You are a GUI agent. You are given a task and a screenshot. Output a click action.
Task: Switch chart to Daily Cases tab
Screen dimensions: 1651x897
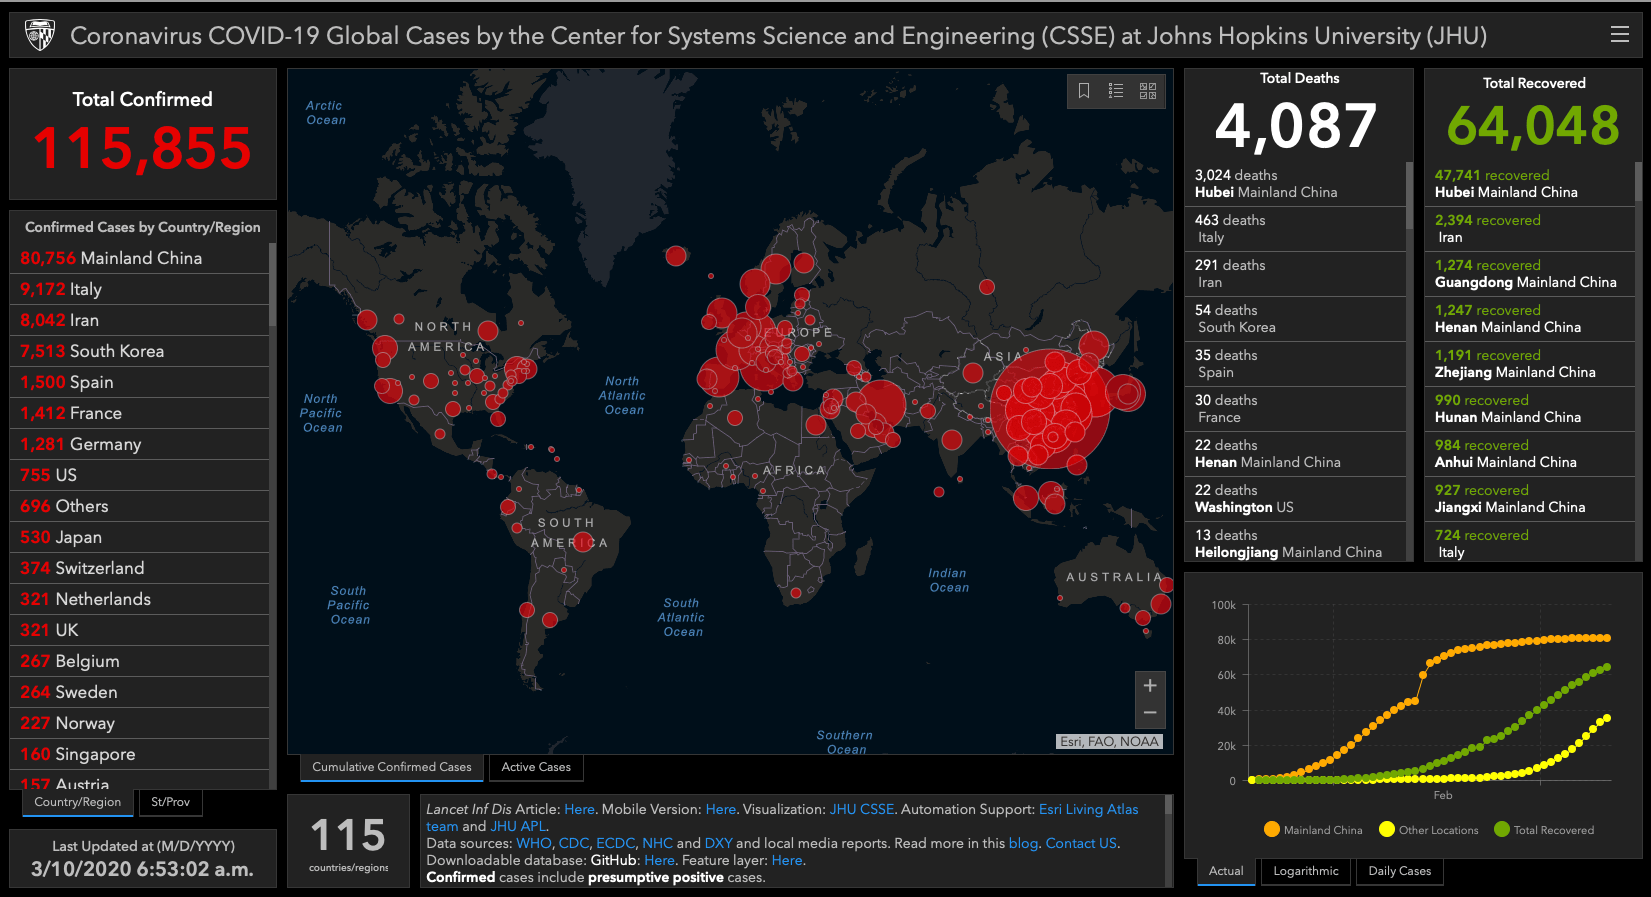[x=1400, y=871]
